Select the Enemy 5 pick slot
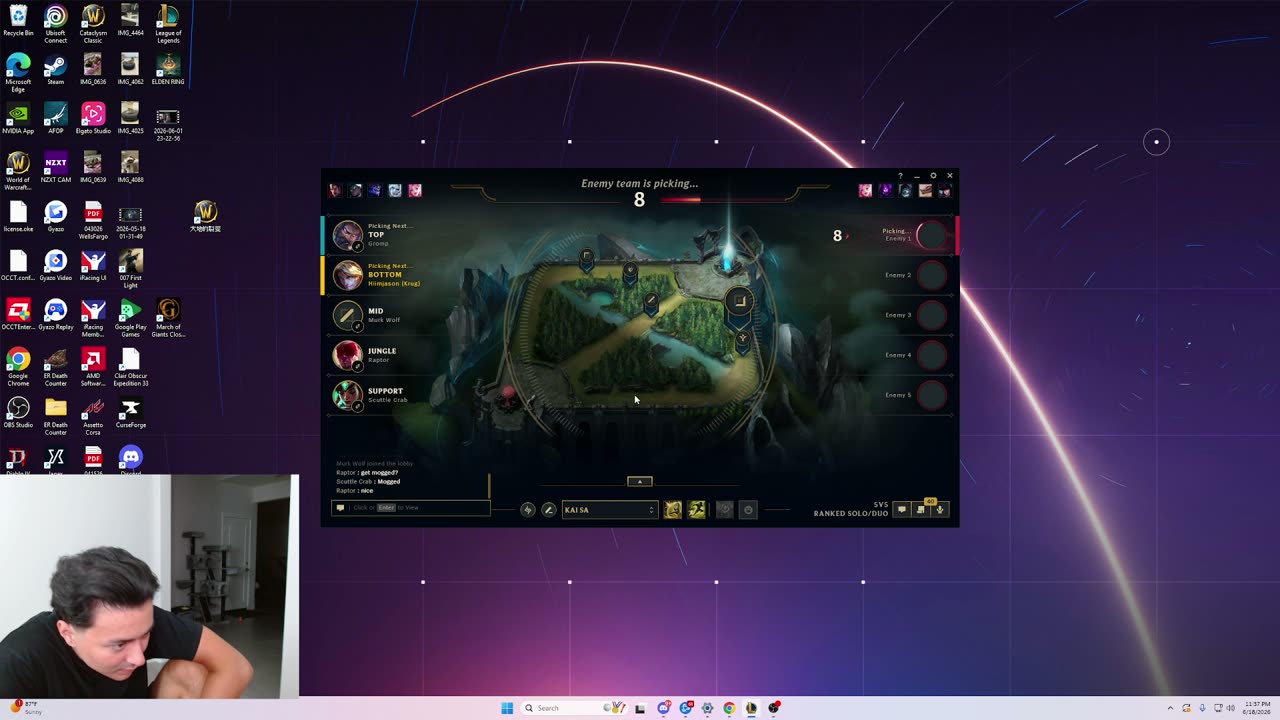This screenshot has width=1280, height=720. pos(931,395)
